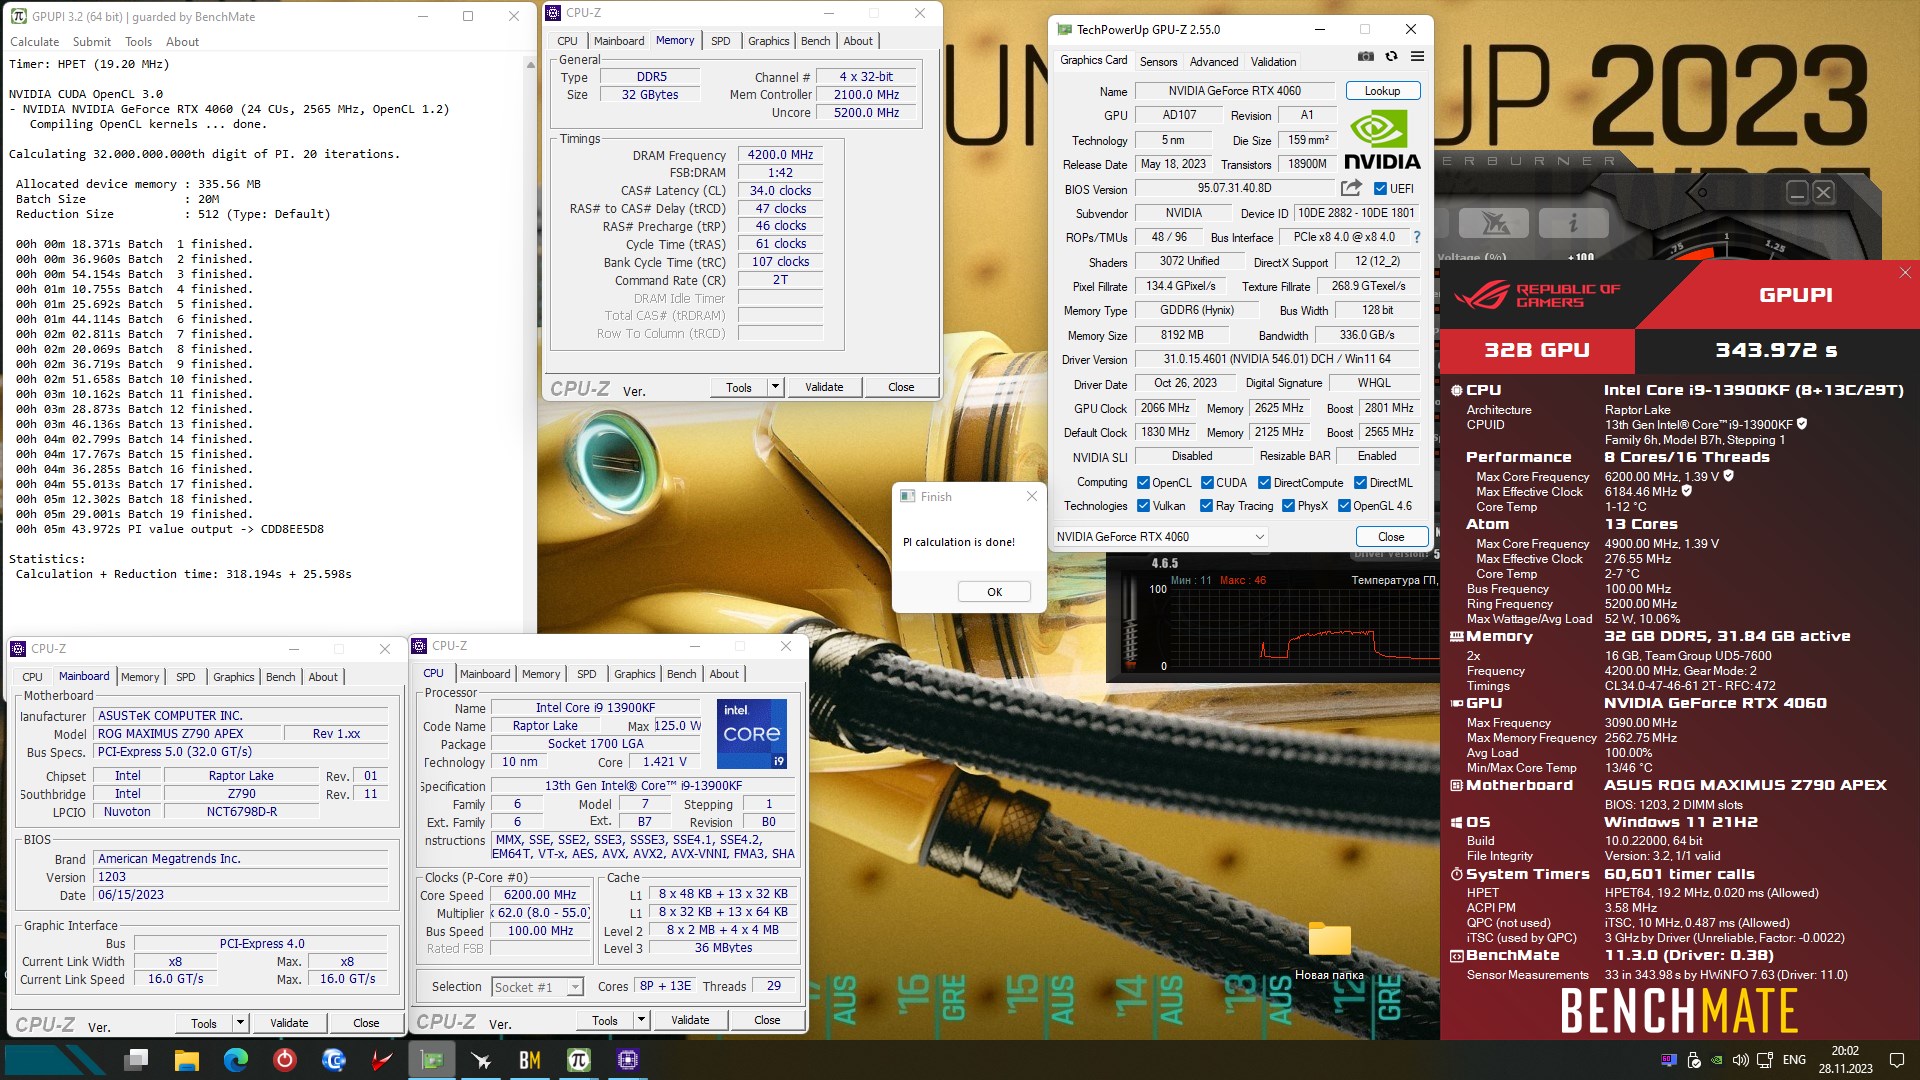Click the Afterburner info 'i' button

[x=1572, y=223]
